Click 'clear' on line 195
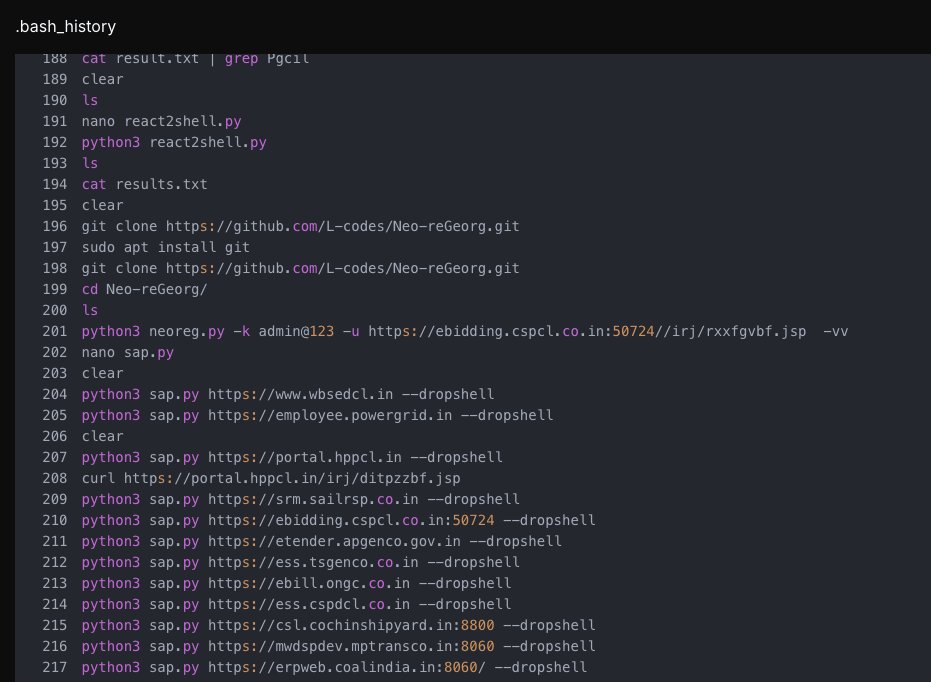931x682 pixels. [x=103, y=205]
